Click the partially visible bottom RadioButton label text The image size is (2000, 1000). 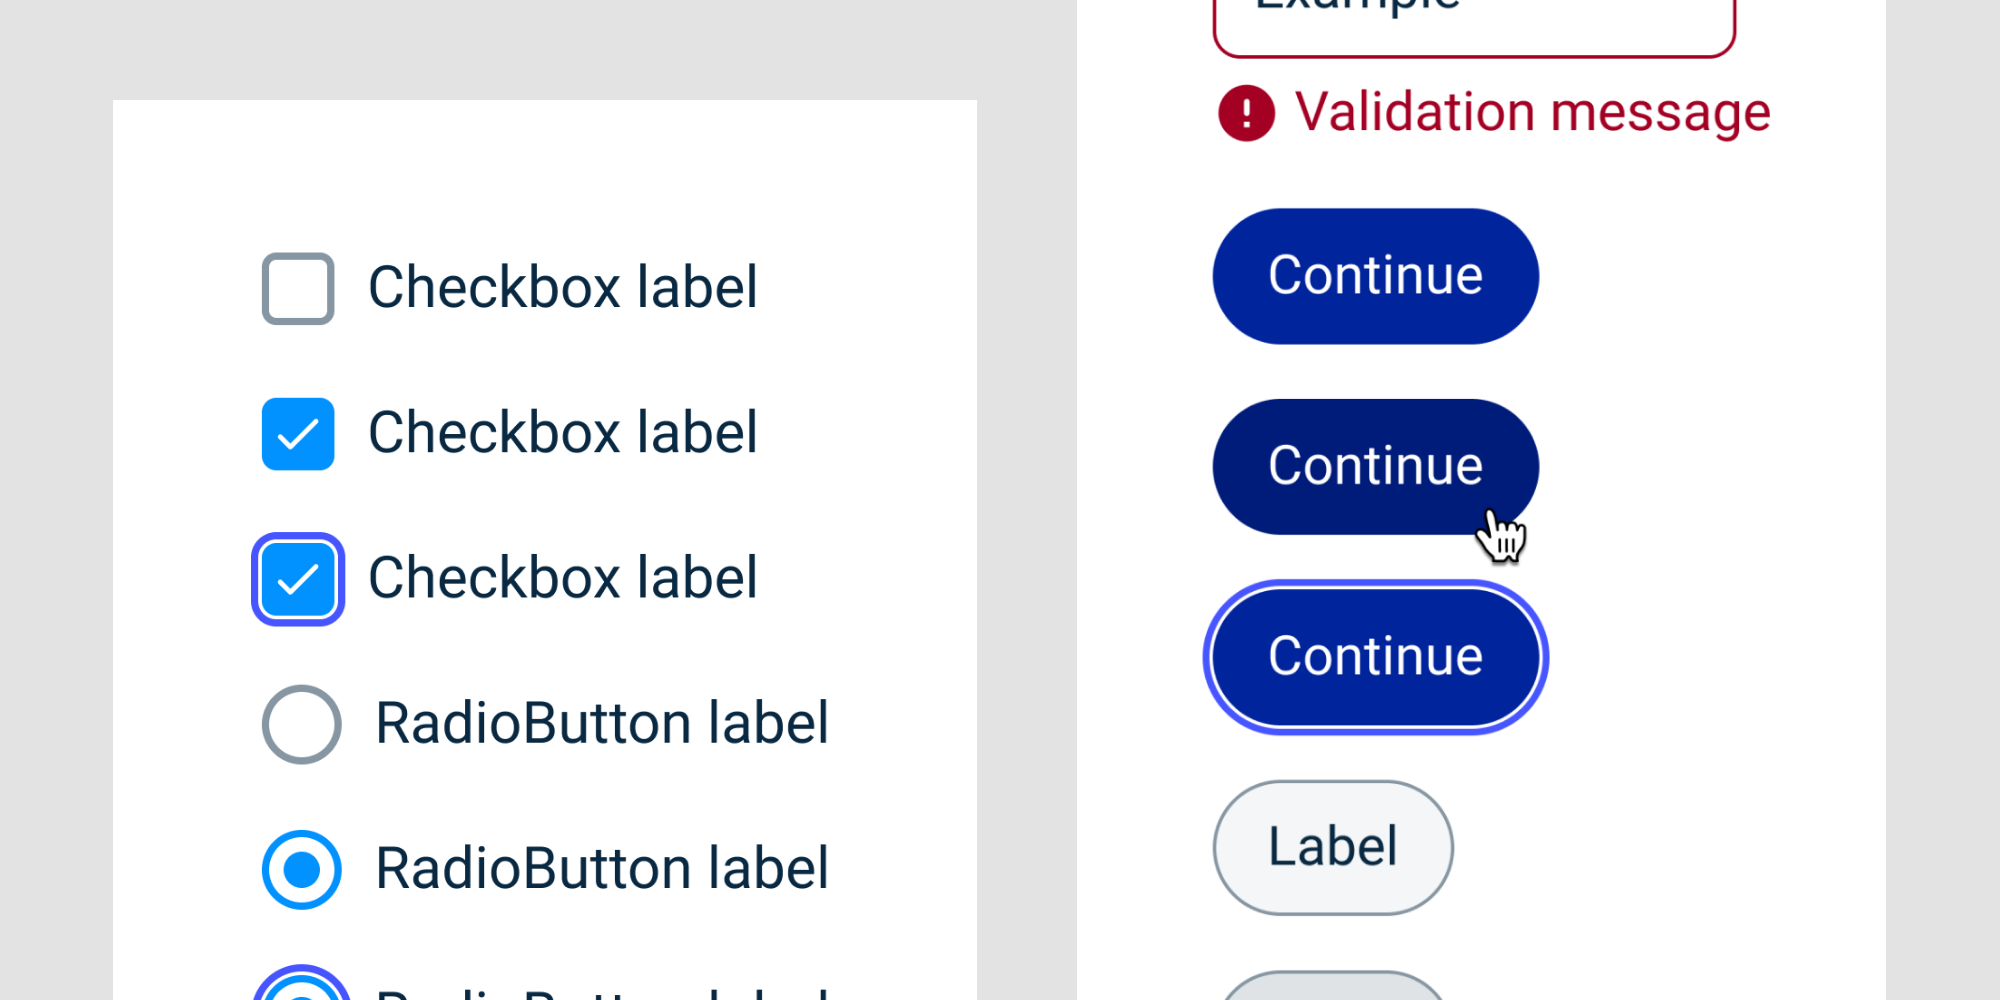[601, 992]
